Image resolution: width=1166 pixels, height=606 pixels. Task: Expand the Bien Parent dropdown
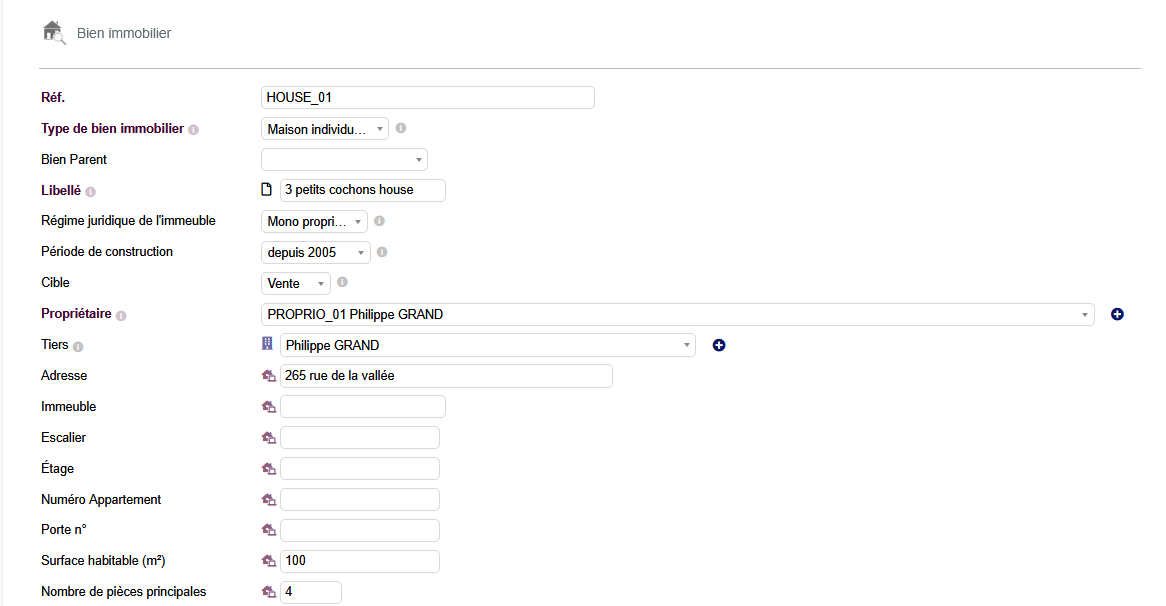[344, 160]
